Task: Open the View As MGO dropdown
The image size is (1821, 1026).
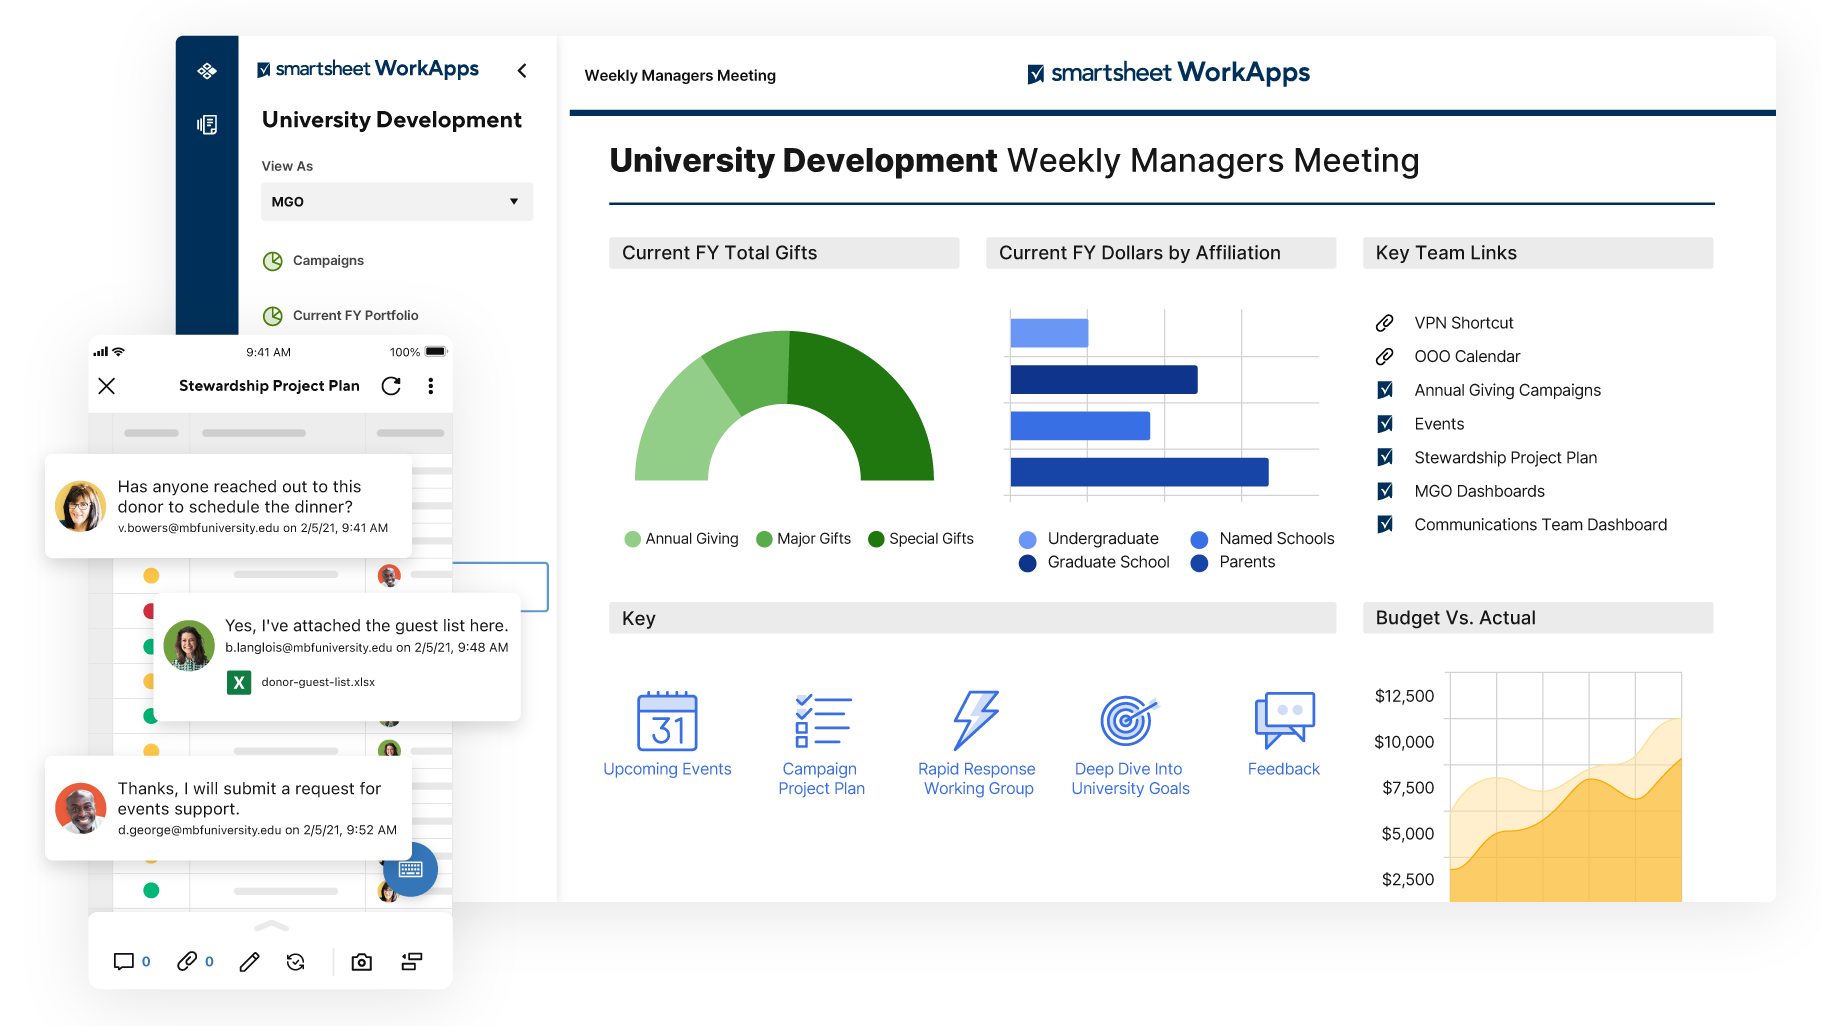Action: 396,201
